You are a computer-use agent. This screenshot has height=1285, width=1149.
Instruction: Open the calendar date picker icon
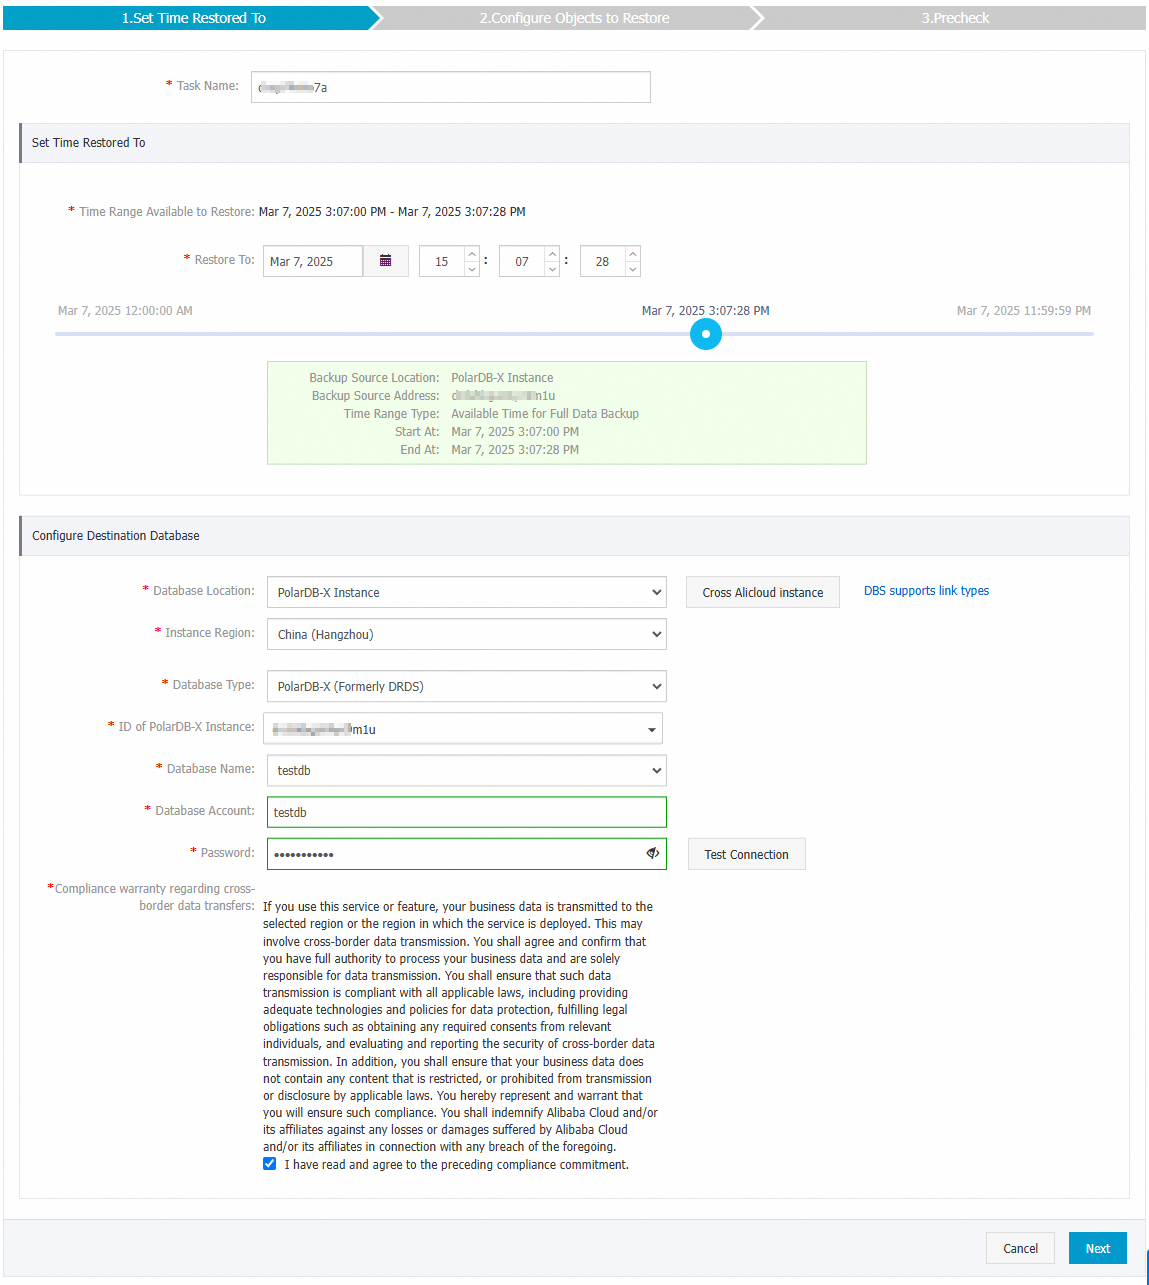point(385,261)
